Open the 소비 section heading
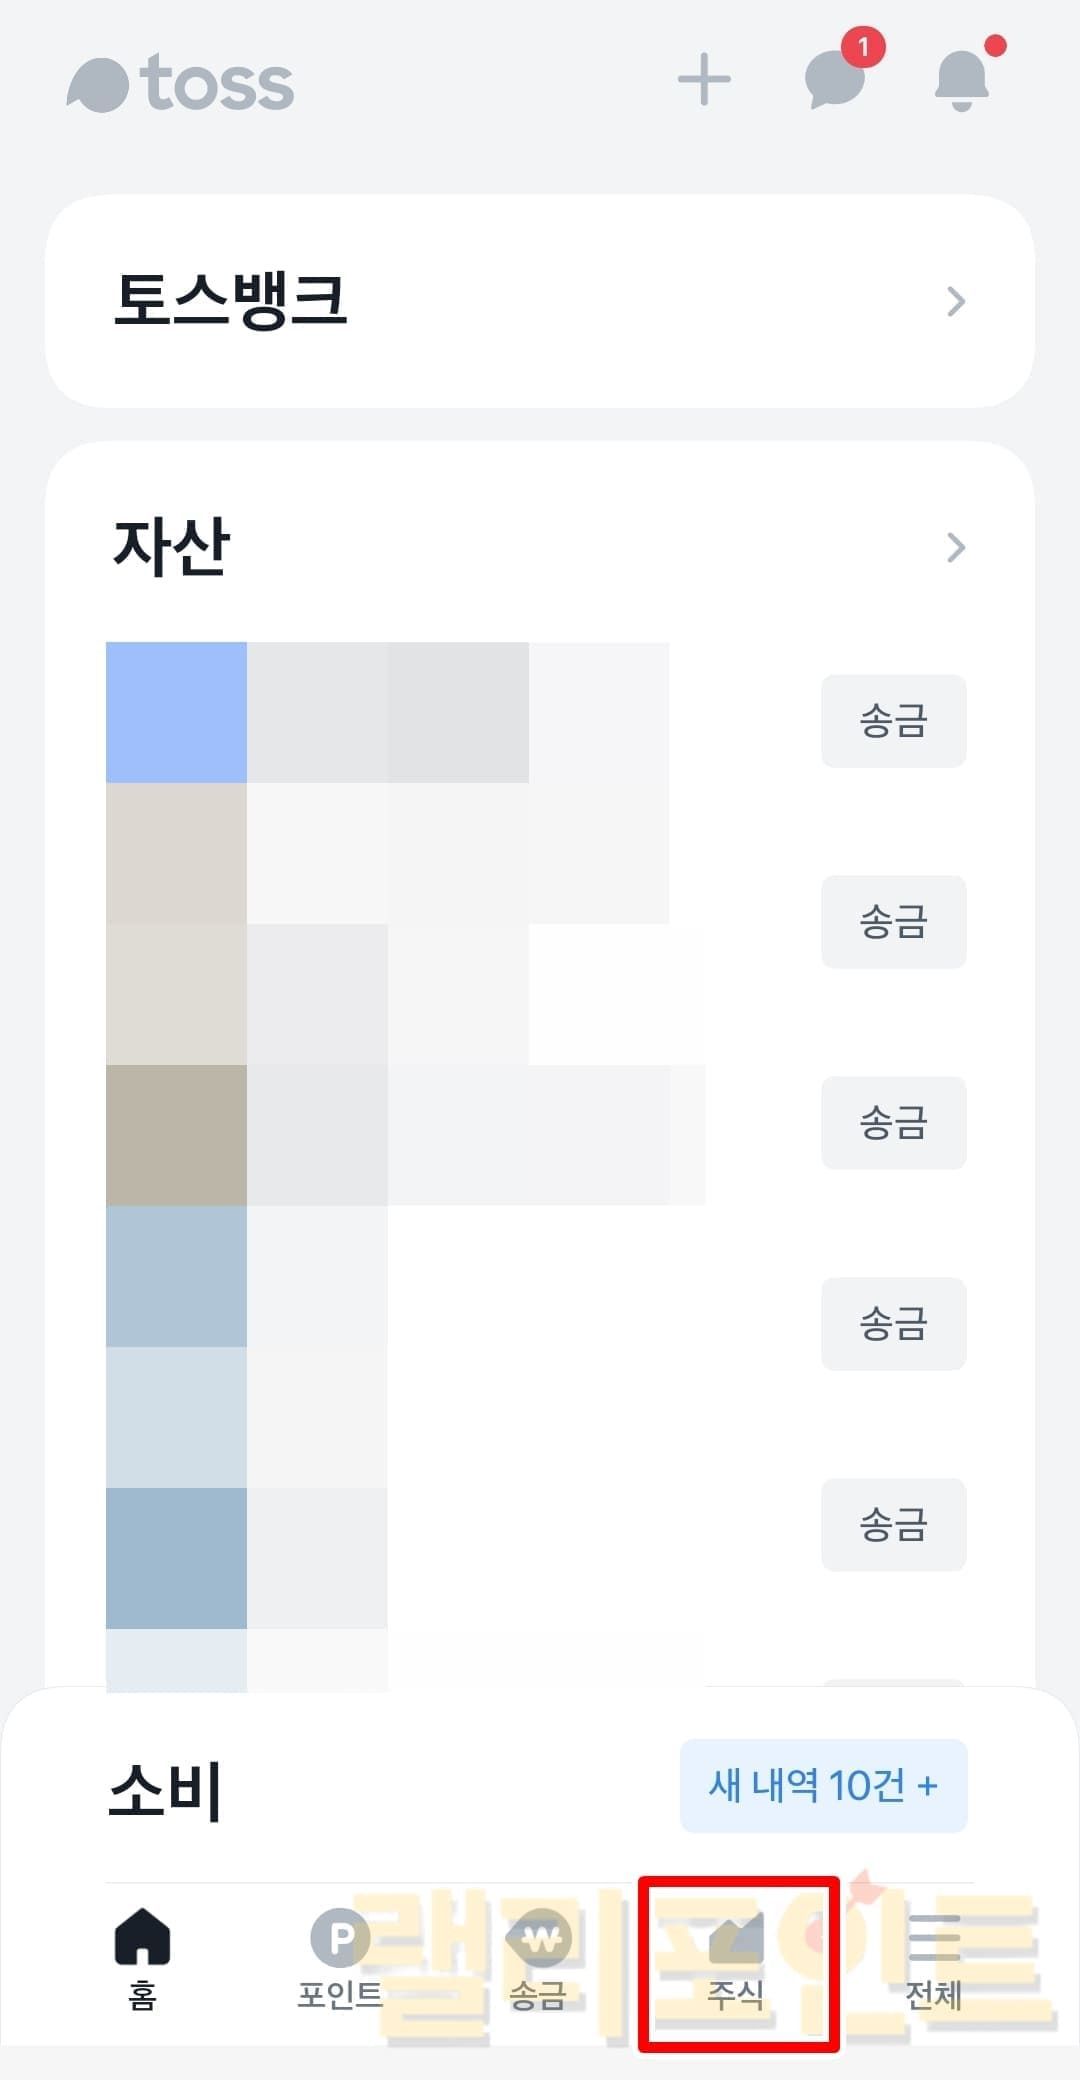Screen dimensions: 1080x2080 tap(165, 1790)
